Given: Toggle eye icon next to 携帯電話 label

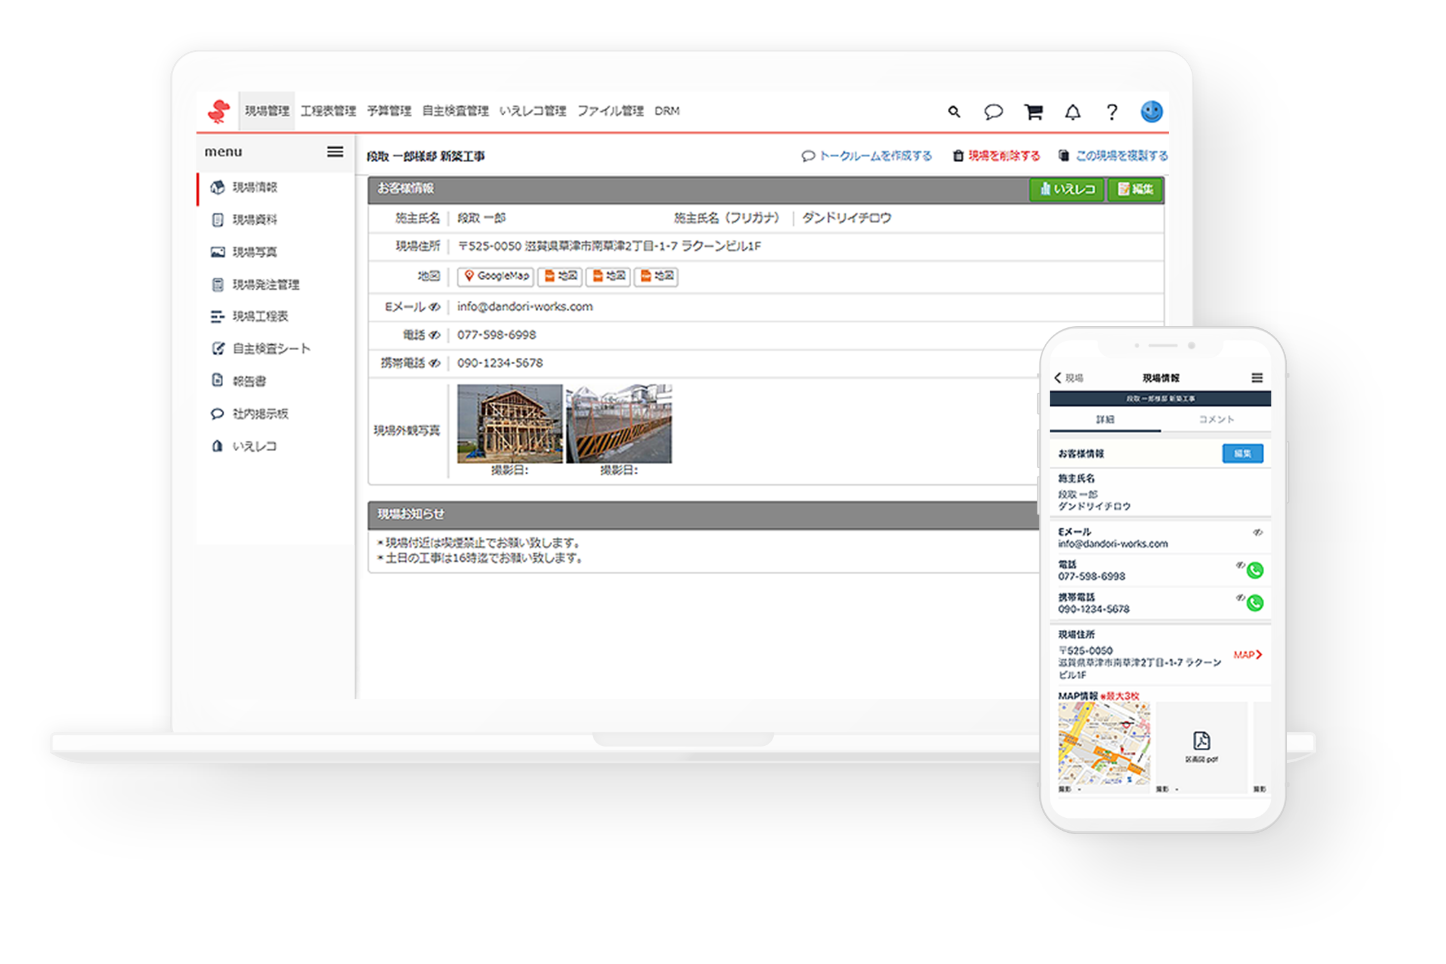Looking at the screenshot, I should point(434,363).
